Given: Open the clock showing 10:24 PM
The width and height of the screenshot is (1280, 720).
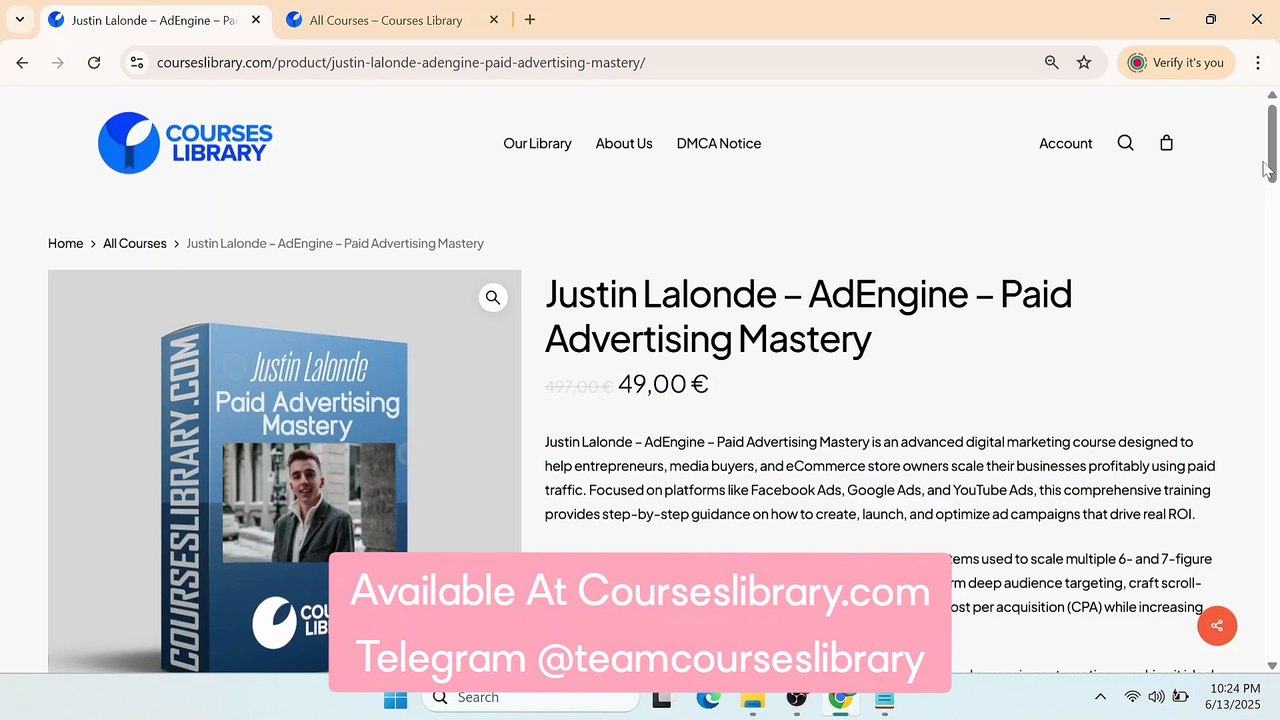Looking at the screenshot, I should click(x=1233, y=697).
